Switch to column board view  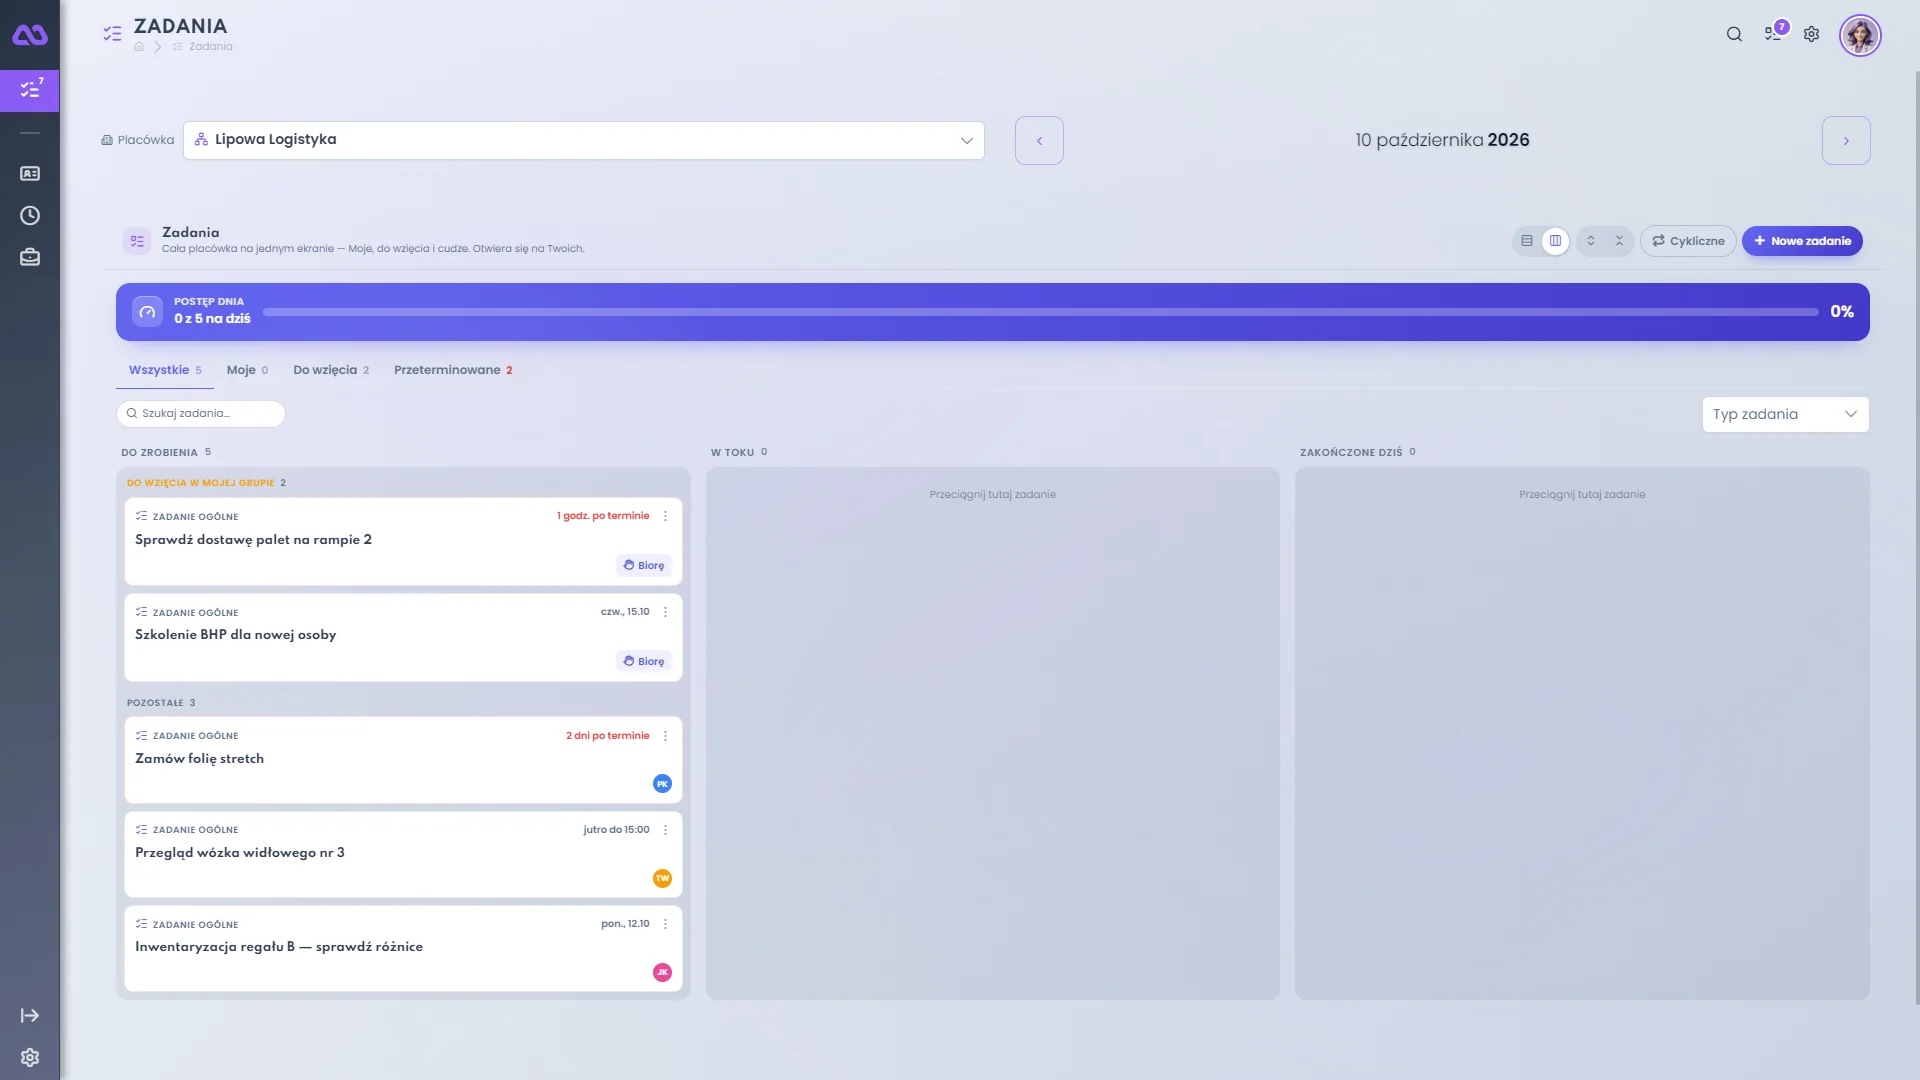1555,241
